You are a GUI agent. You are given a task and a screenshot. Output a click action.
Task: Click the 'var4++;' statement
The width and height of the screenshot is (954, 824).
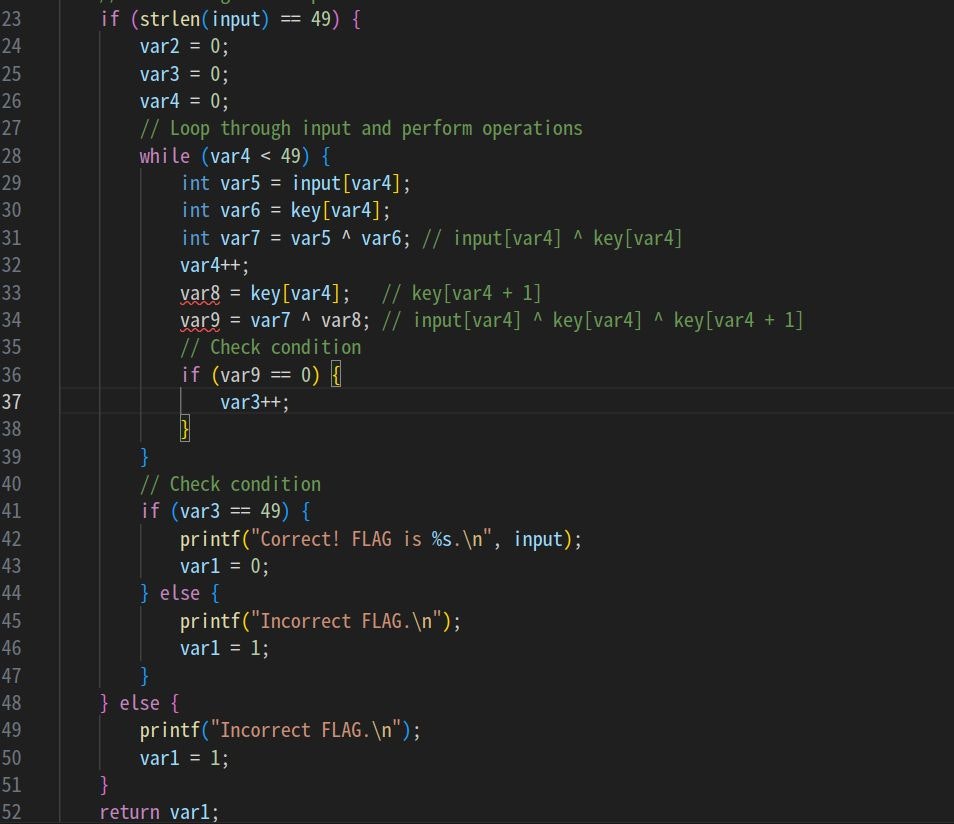pyautogui.click(x=215, y=265)
